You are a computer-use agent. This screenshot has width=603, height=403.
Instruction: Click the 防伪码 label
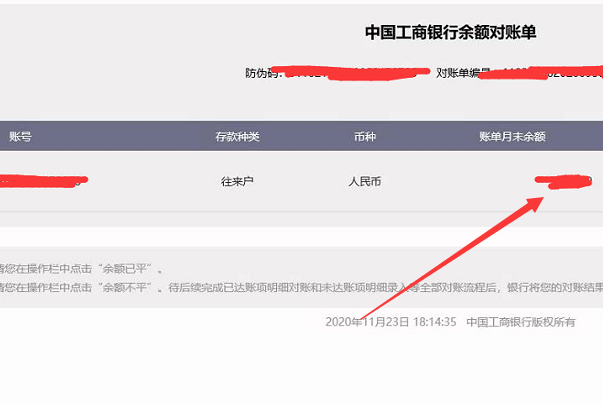pyautogui.click(x=262, y=73)
